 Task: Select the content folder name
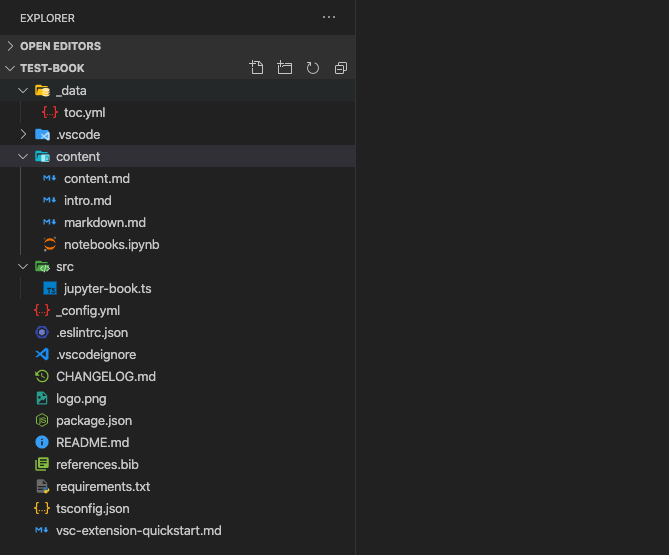coord(78,157)
